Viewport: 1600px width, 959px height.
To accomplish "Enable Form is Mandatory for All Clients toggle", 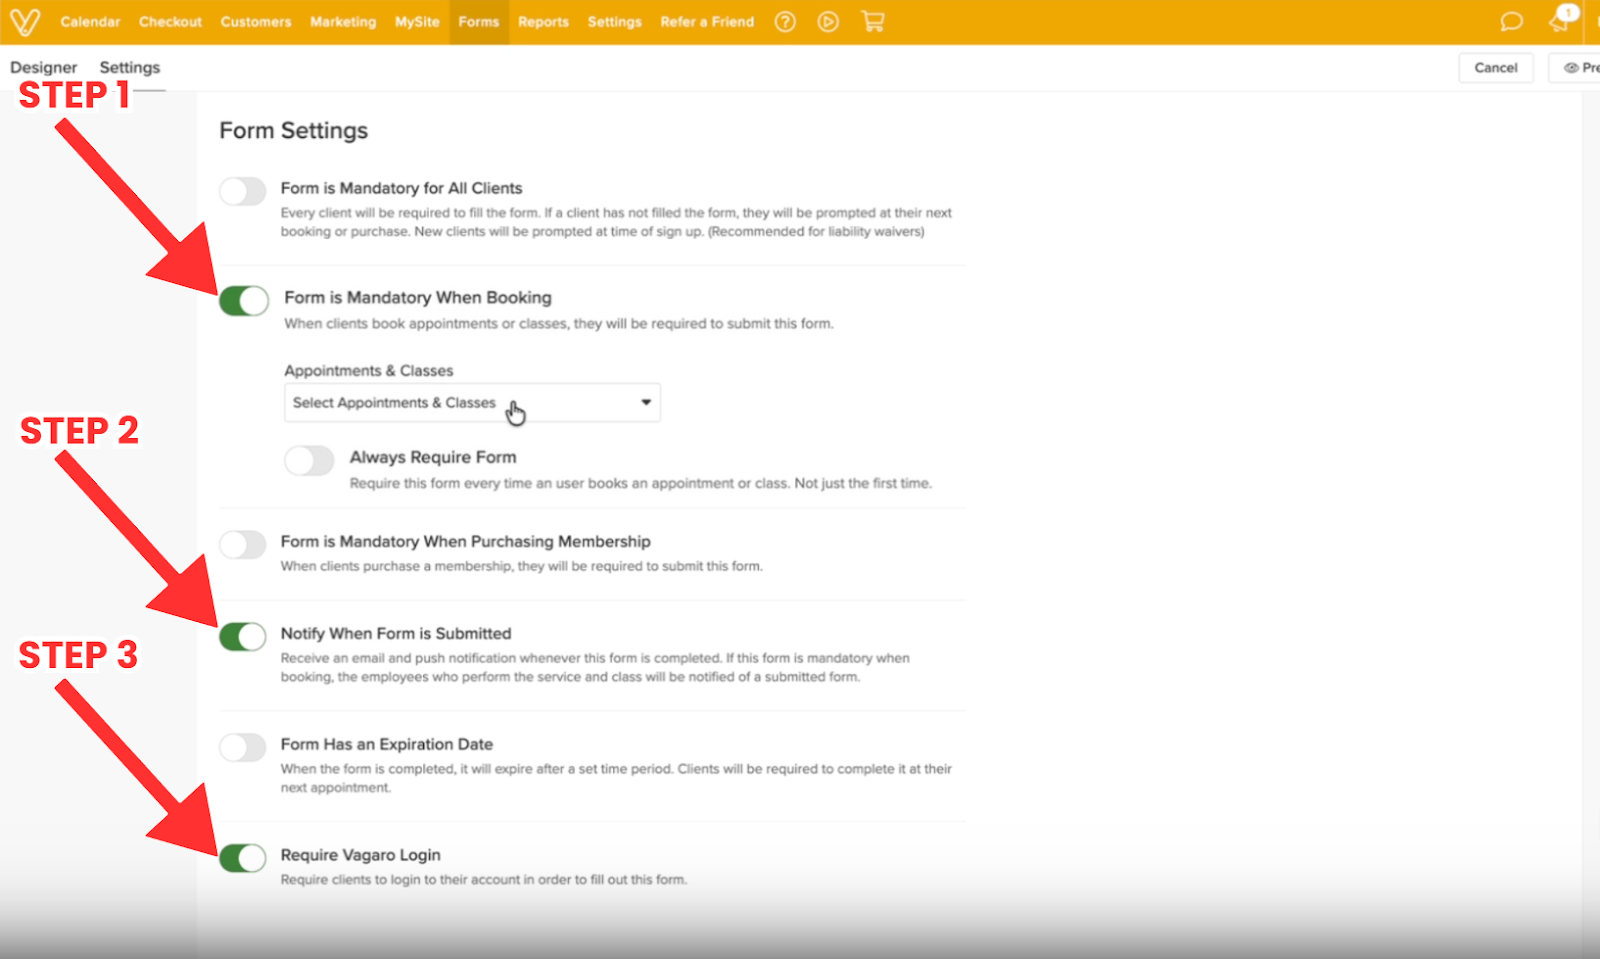I will pos(243,191).
